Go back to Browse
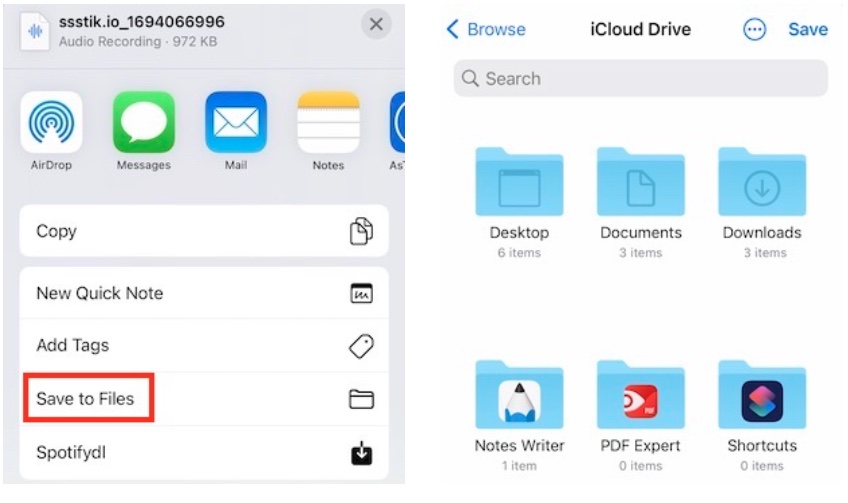This screenshot has width=848, height=503. pos(486,29)
